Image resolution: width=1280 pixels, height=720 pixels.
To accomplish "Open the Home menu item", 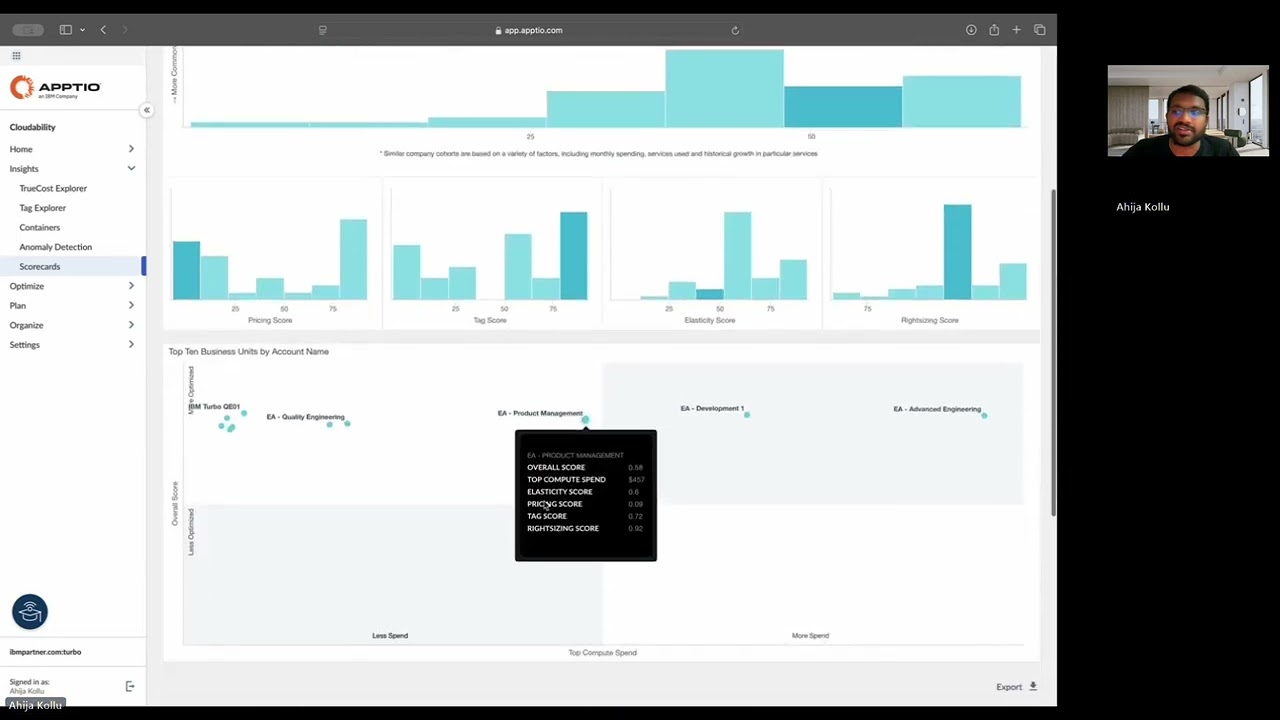I will click(21, 149).
